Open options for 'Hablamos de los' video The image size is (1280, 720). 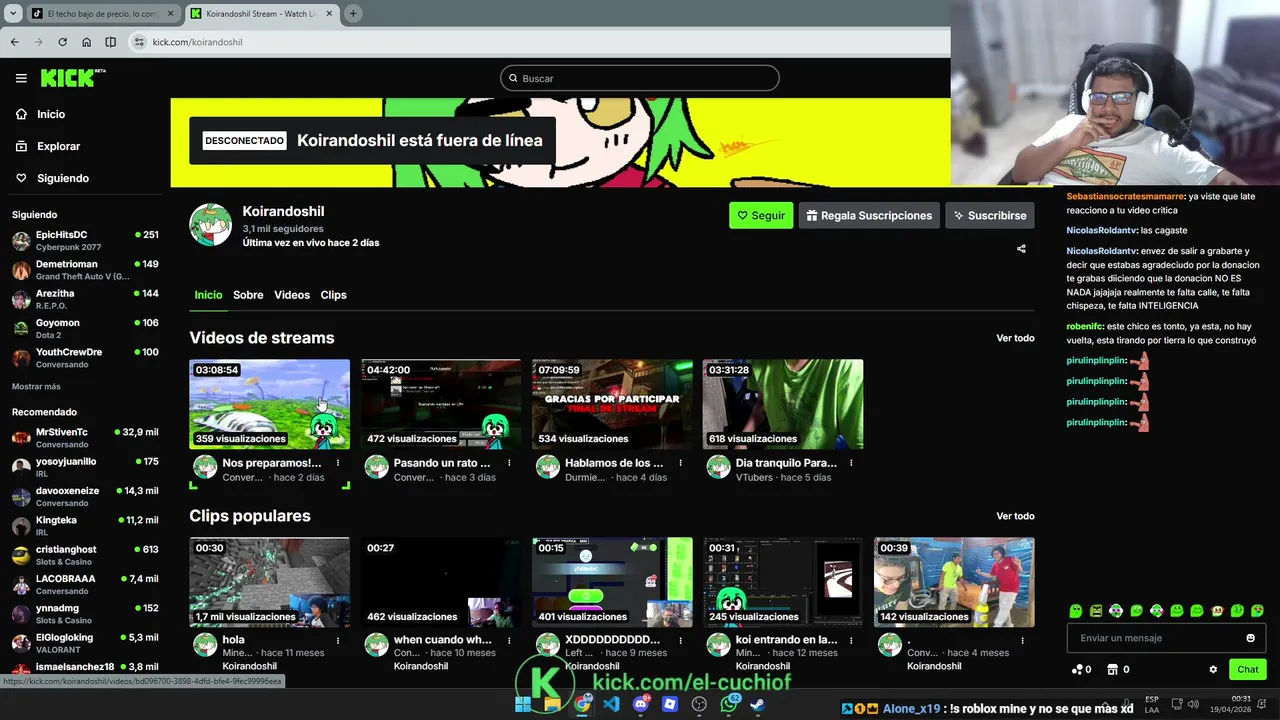pos(681,463)
